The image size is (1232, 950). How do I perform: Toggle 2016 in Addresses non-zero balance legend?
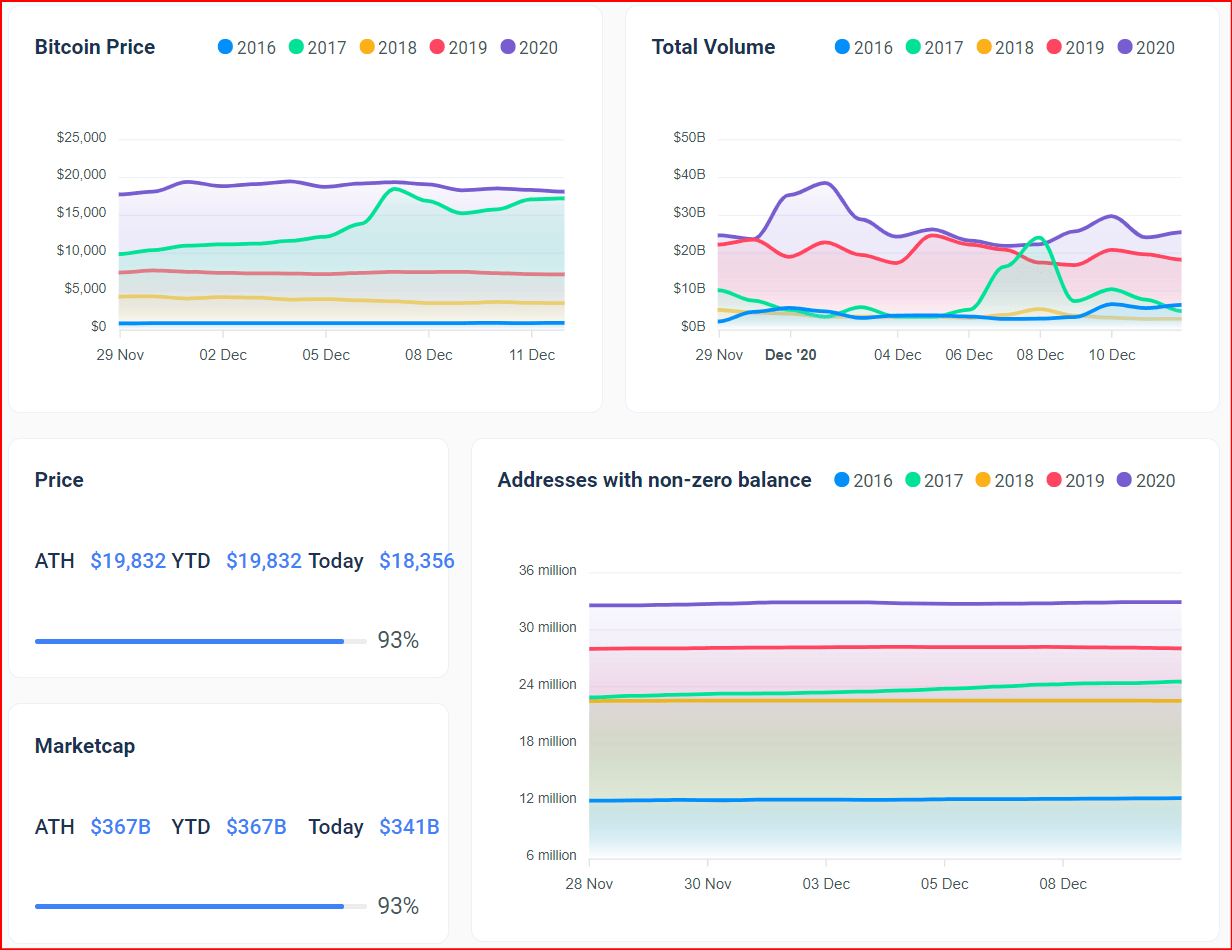coord(863,480)
